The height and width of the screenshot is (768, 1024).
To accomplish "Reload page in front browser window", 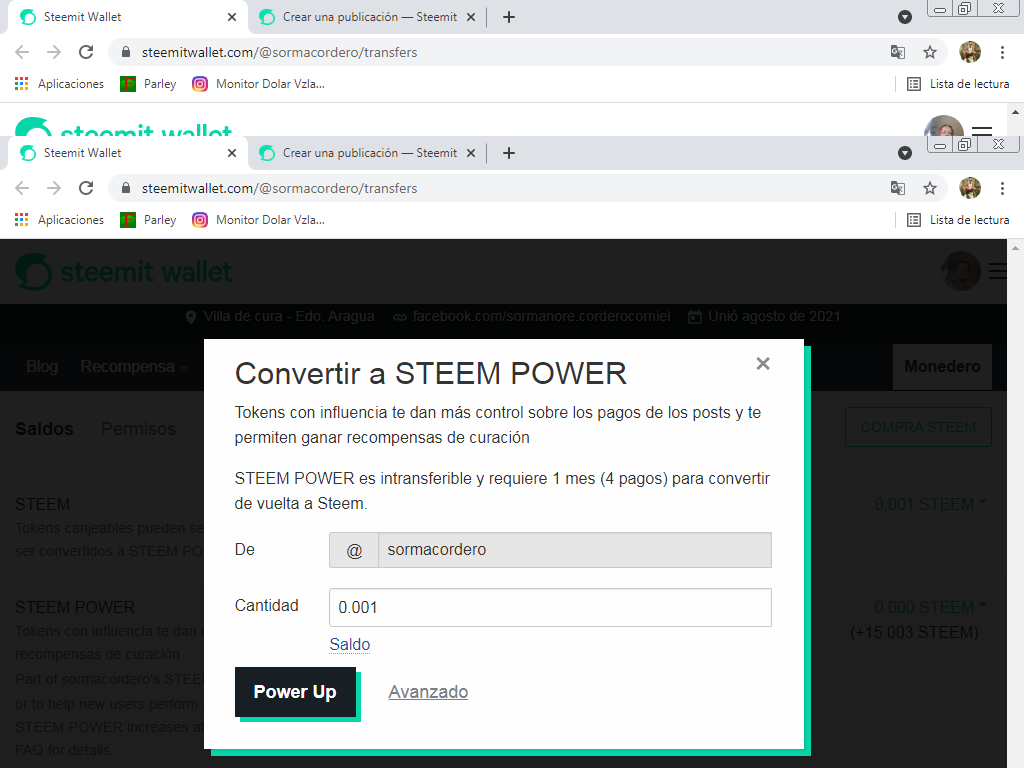I will (86, 188).
